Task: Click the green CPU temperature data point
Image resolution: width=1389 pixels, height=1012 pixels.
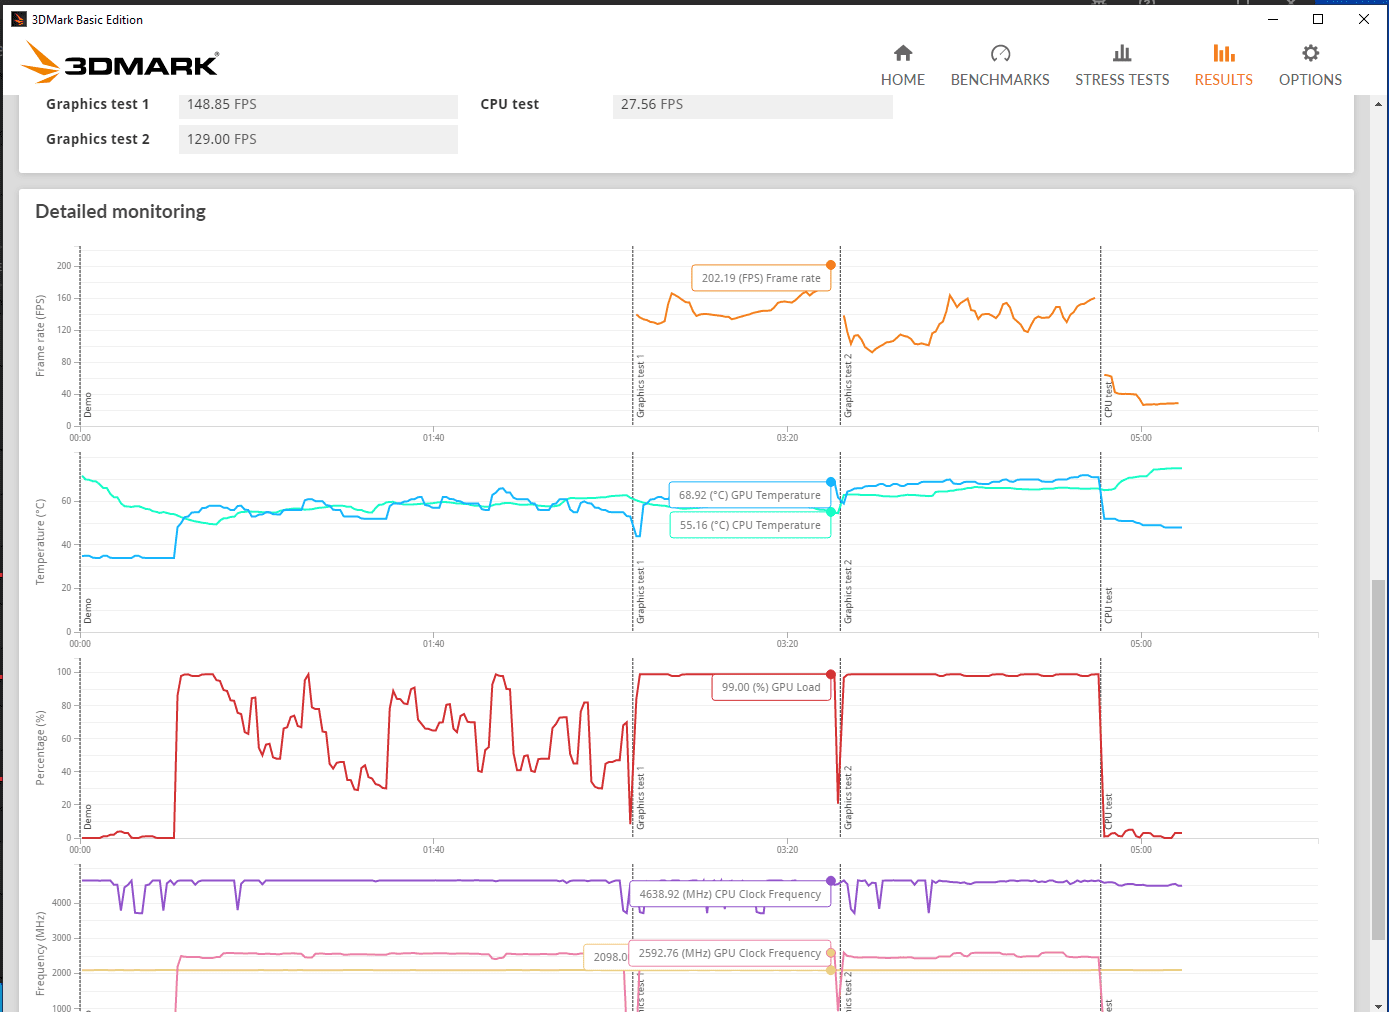Action: [x=831, y=512]
